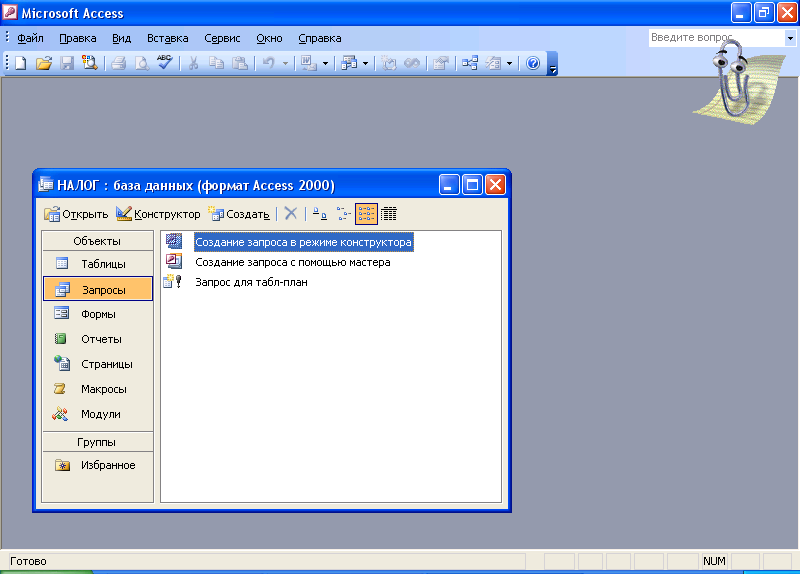Expand the Analyze dropdown arrow
The height and width of the screenshot is (574, 800).
tap(365, 63)
